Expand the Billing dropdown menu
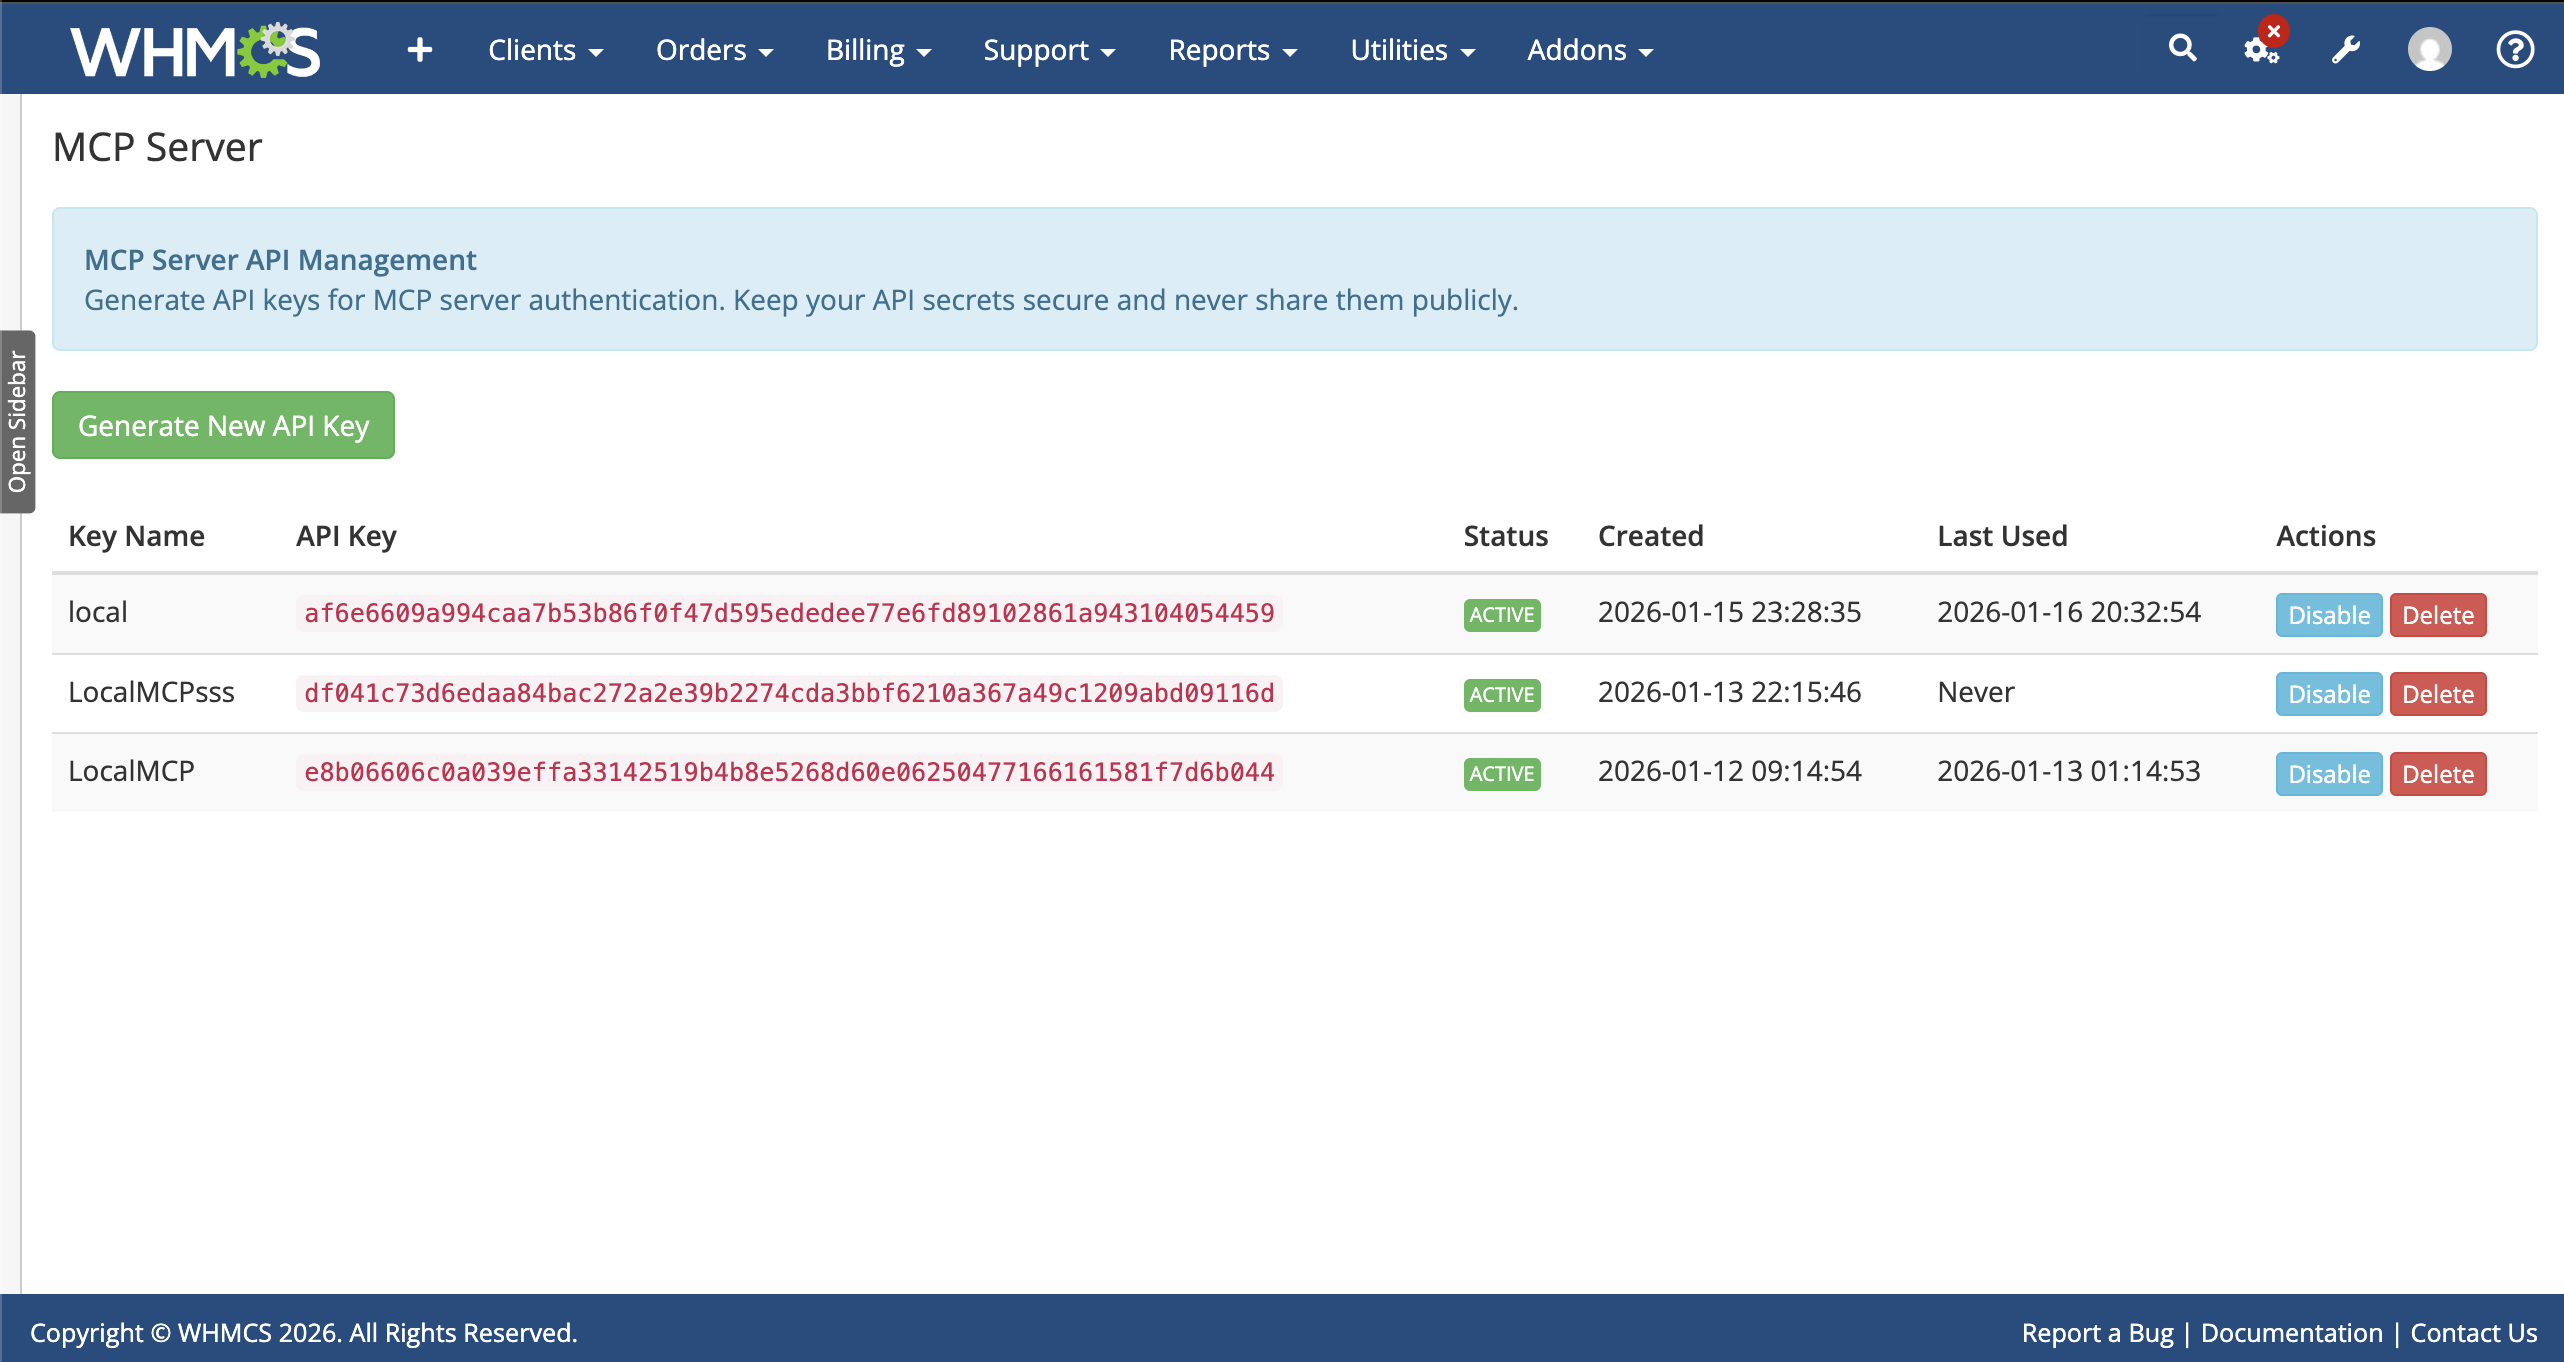2564x1362 pixels. (878, 50)
